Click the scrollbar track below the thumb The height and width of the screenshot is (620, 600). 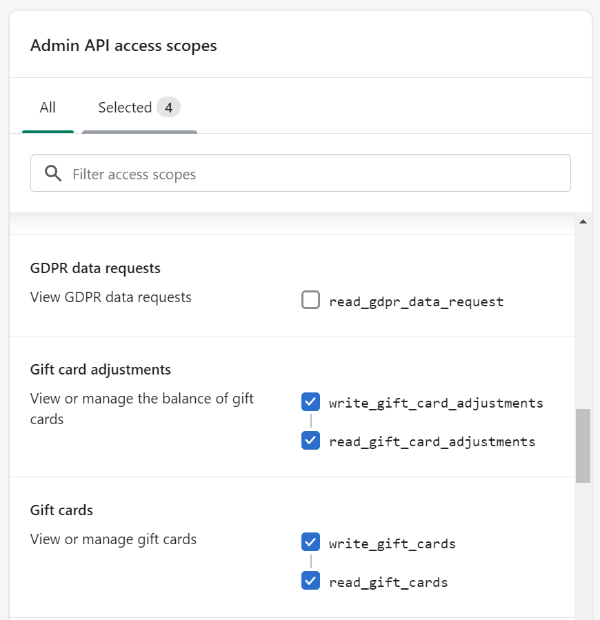[x=583, y=550]
